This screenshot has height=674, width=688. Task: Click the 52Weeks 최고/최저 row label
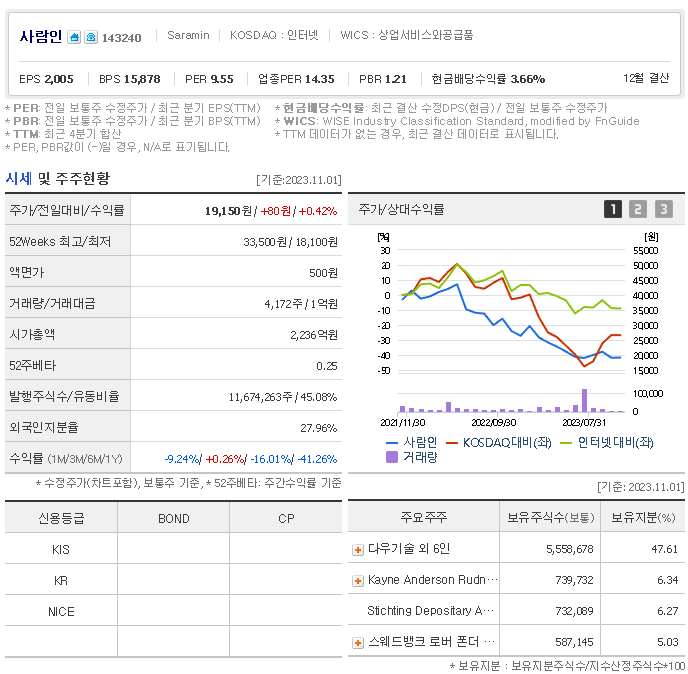(x=60, y=241)
